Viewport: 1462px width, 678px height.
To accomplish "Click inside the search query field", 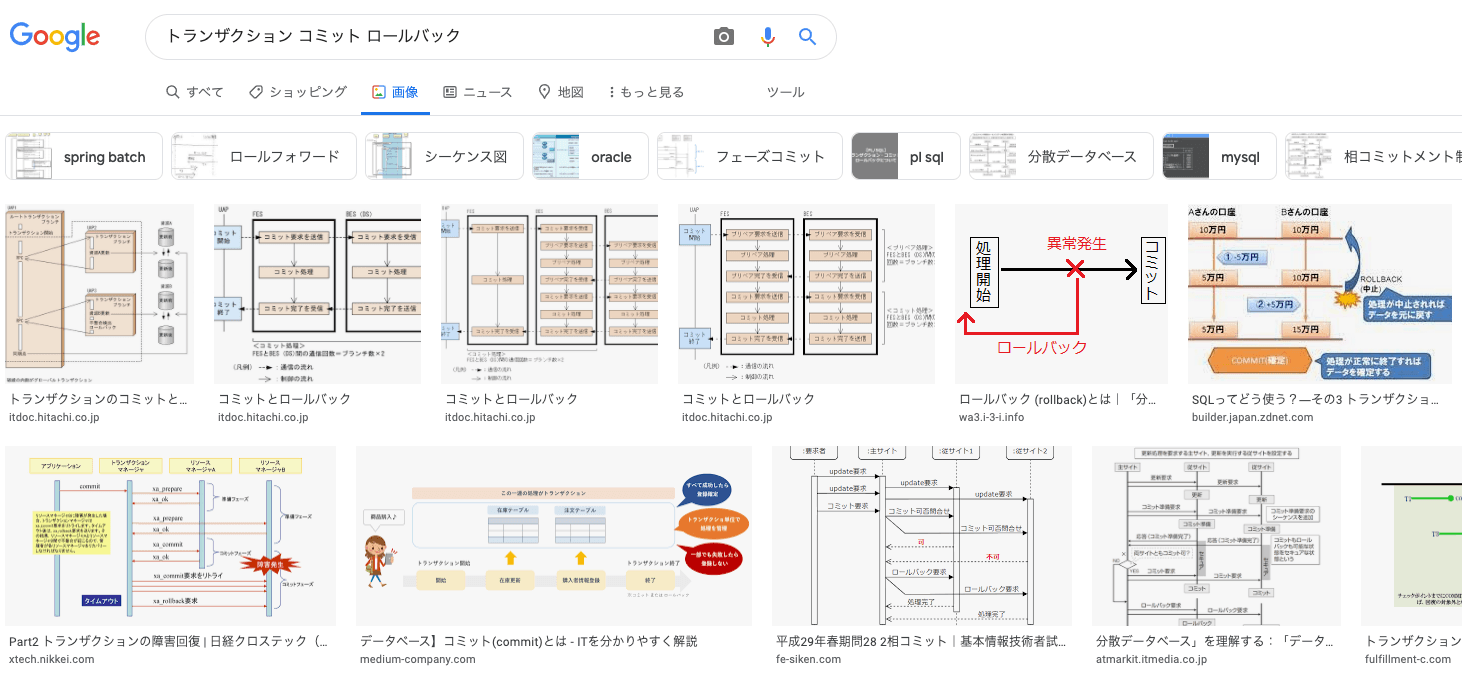I will coord(430,37).
